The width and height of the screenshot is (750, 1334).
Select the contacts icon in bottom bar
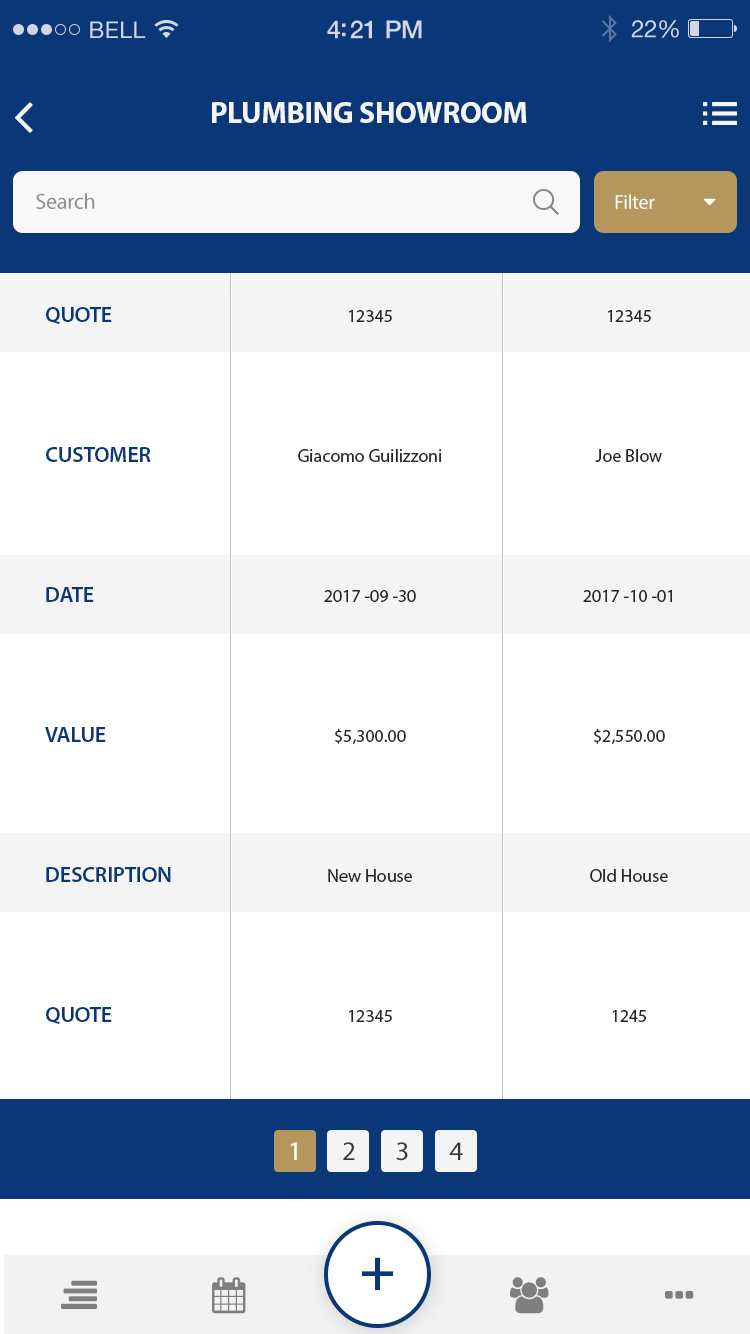tap(528, 1294)
